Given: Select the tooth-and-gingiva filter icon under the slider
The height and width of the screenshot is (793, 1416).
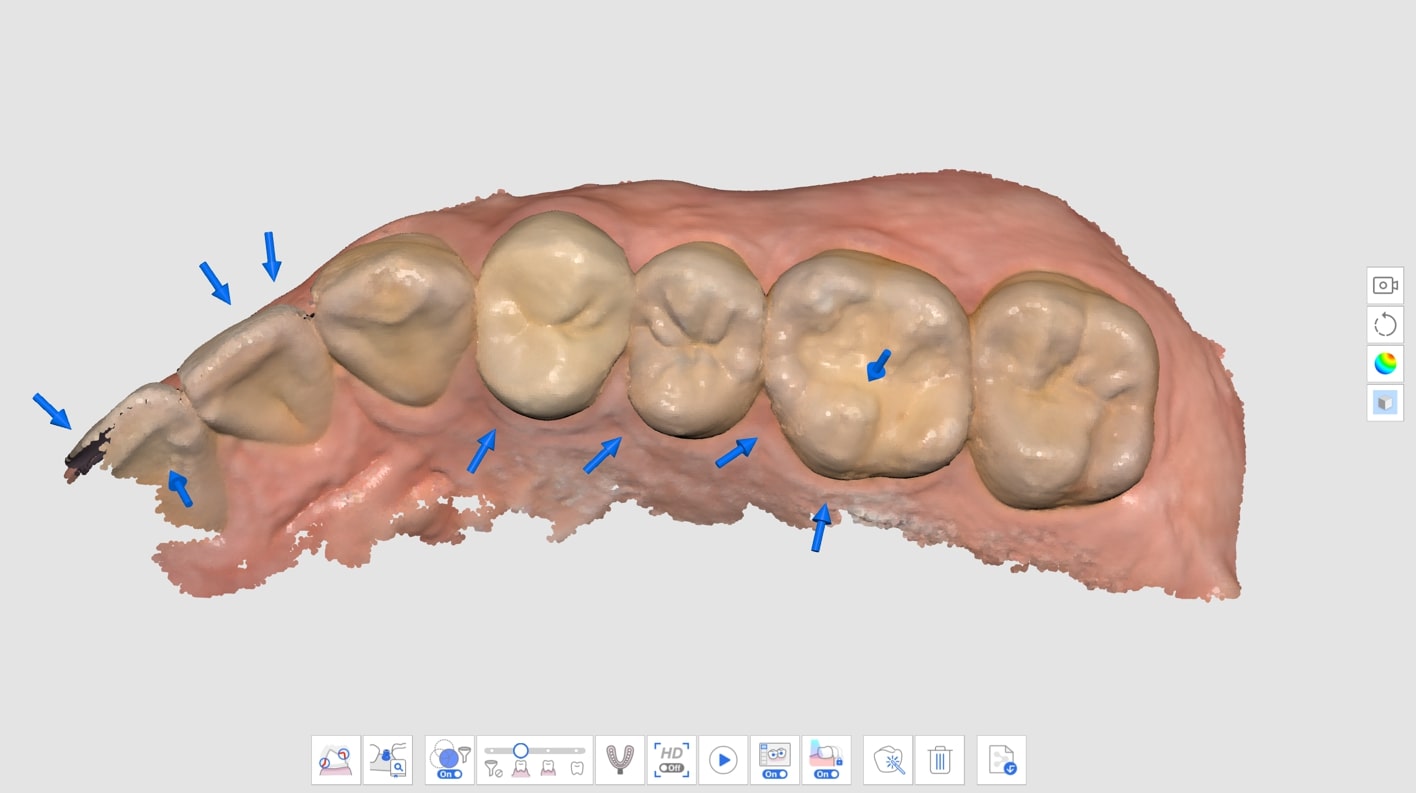Looking at the screenshot, I should point(520,768).
